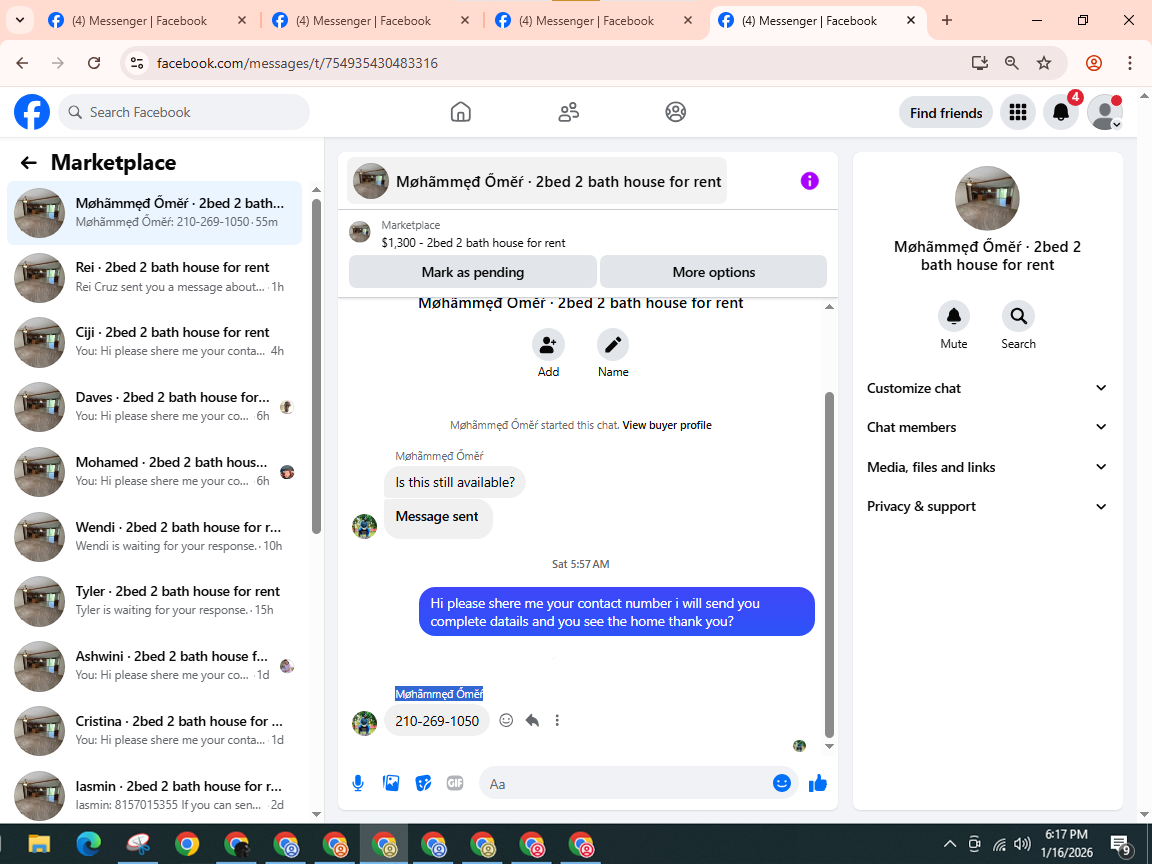Add people to the chat
The height and width of the screenshot is (864, 1152).
548,345
